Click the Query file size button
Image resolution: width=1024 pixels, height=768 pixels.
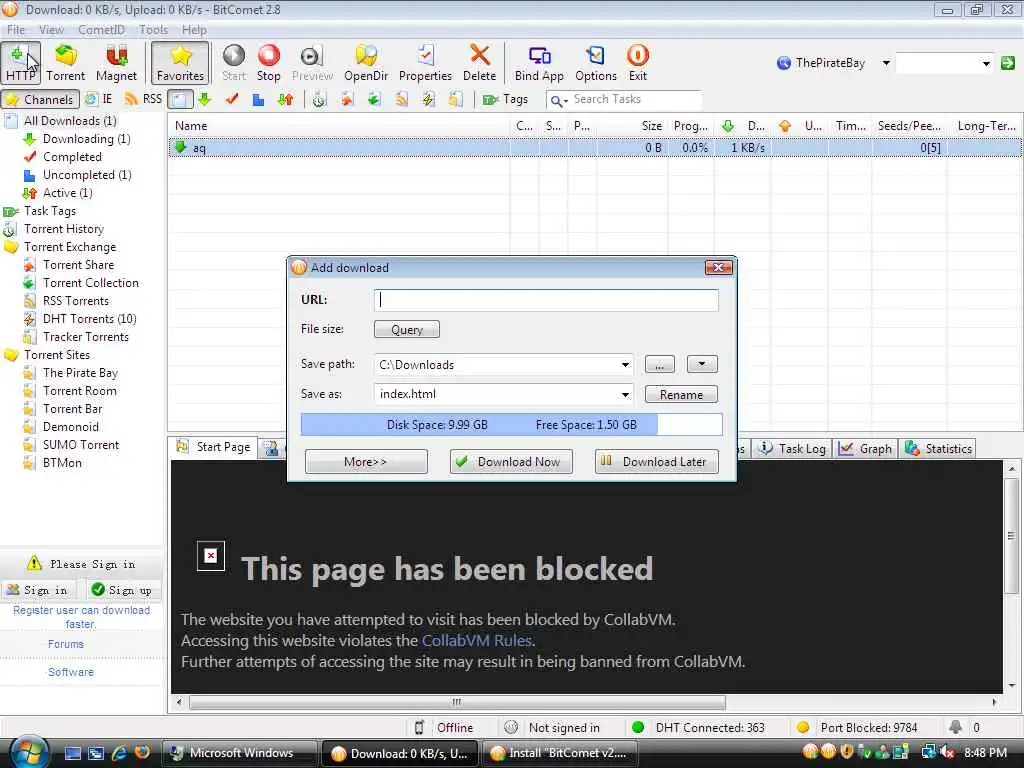(407, 329)
